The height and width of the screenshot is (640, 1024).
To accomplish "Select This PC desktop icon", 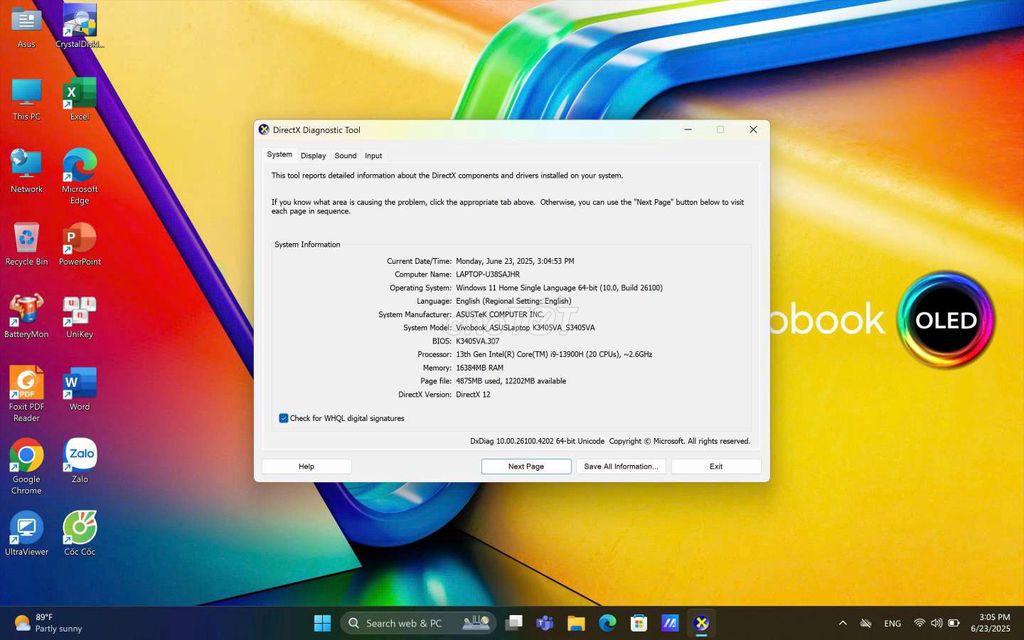I will point(26,99).
